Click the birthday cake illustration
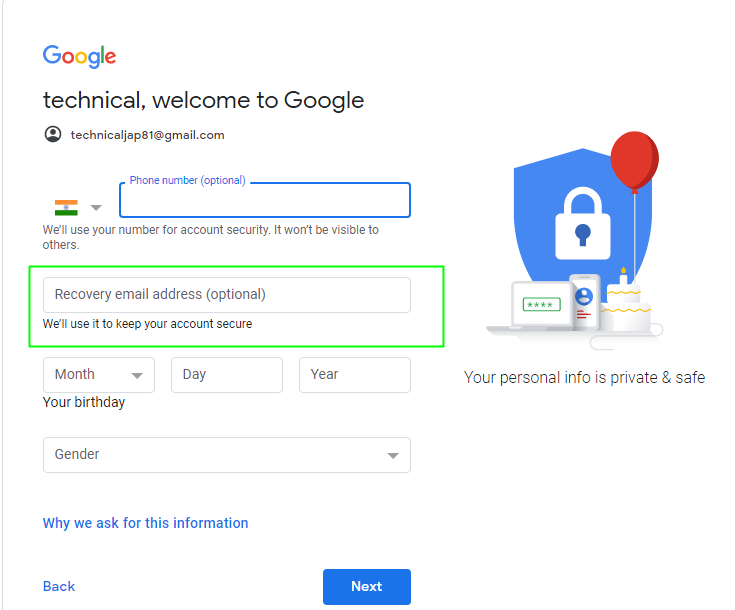The height and width of the screenshot is (610, 735). (x=626, y=300)
